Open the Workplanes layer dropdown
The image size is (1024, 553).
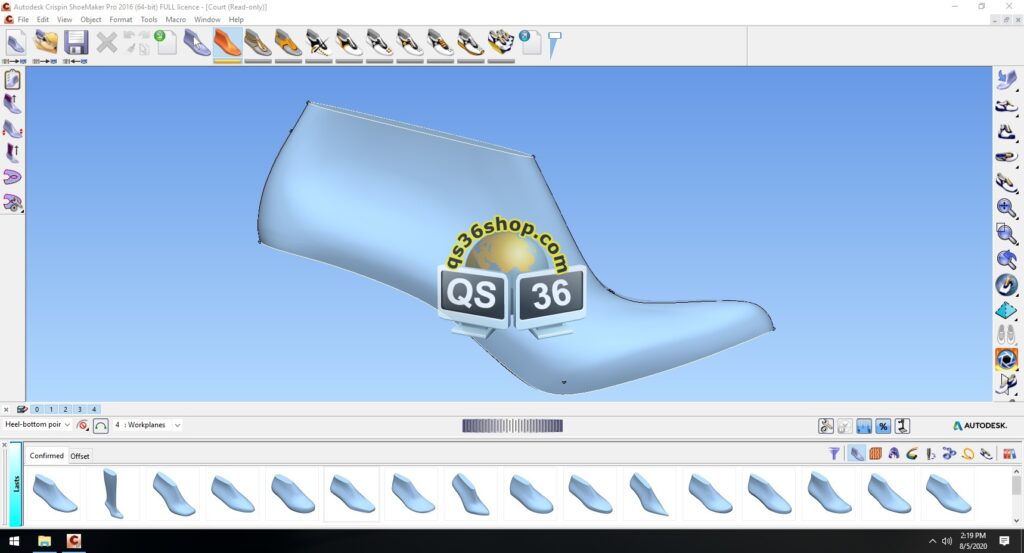pyautogui.click(x=147, y=425)
